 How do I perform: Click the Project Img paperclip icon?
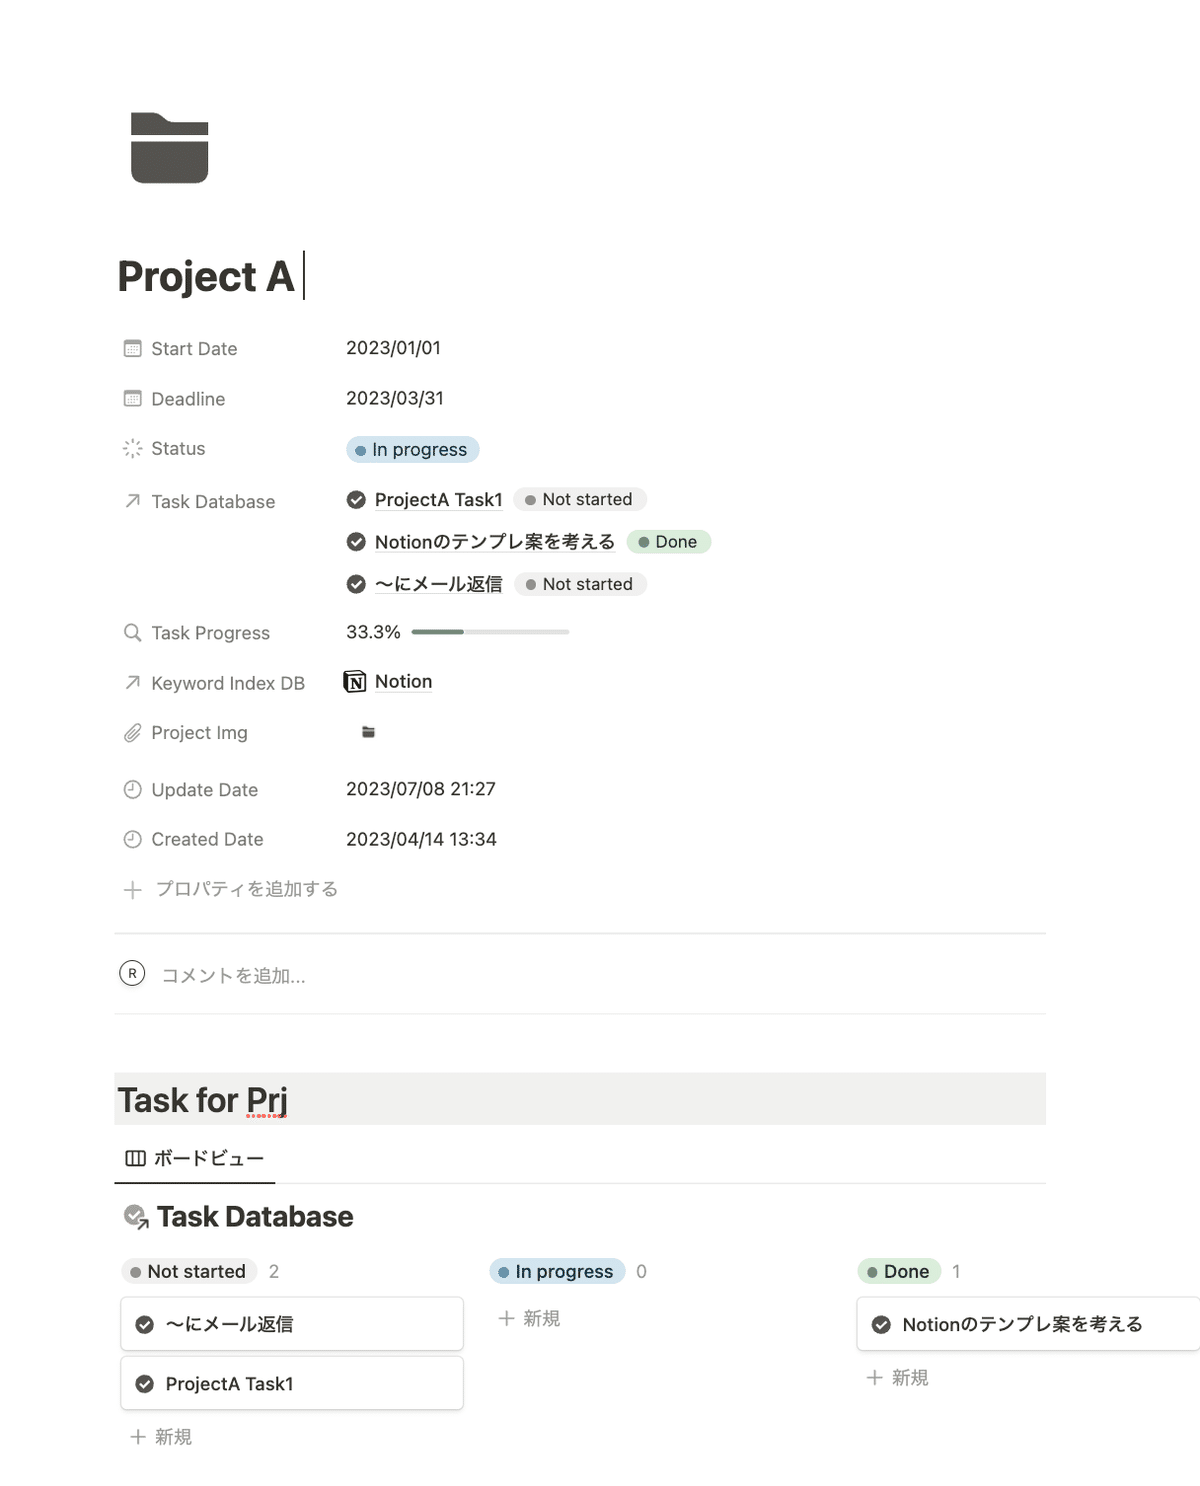pyautogui.click(x=132, y=733)
